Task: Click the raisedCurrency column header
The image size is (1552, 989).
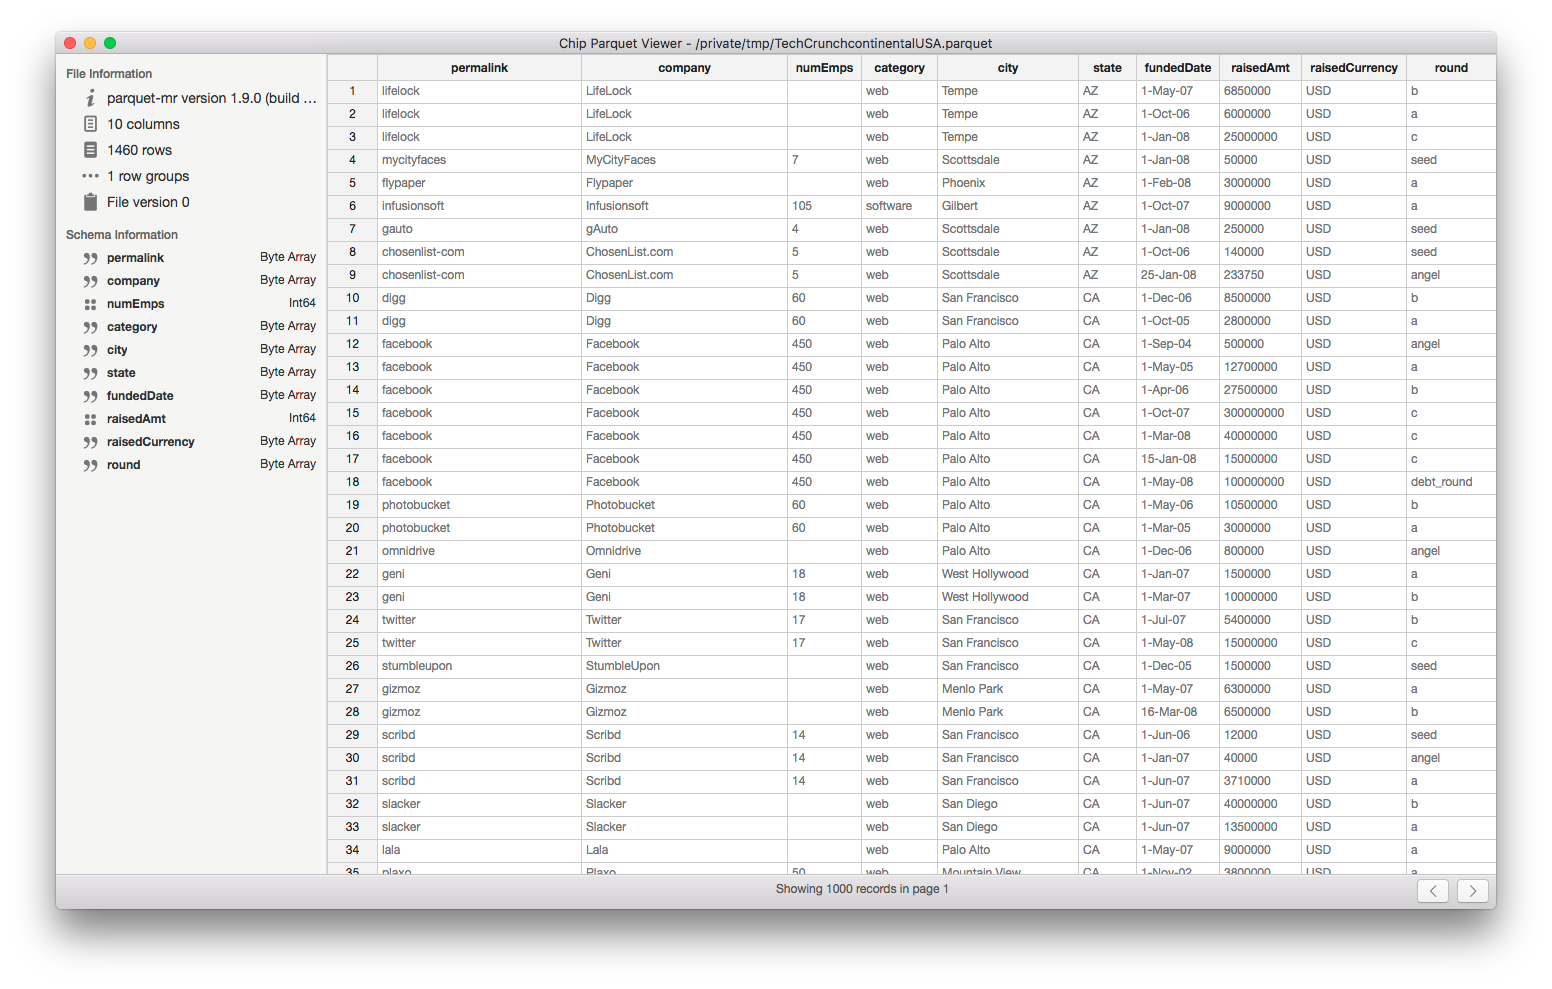Action: click(x=1354, y=68)
